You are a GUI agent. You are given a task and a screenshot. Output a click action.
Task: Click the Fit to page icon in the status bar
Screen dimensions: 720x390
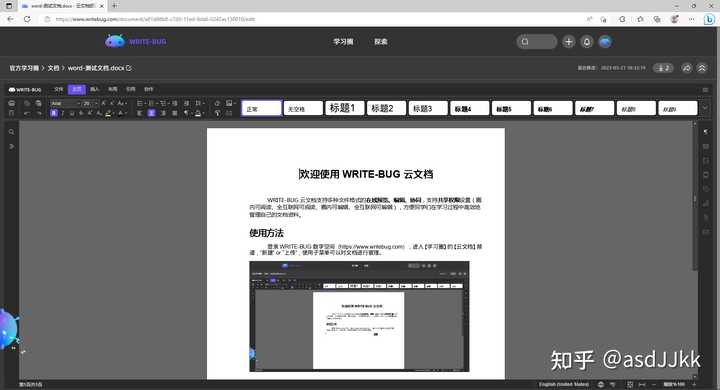630,384
